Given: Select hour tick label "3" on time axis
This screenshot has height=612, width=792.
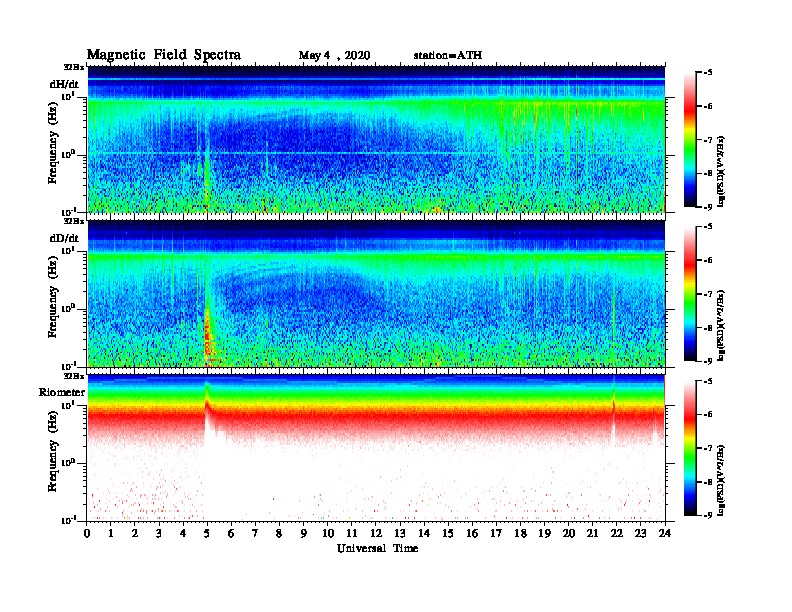Looking at the screenshot, I should [x=159, y=533].
